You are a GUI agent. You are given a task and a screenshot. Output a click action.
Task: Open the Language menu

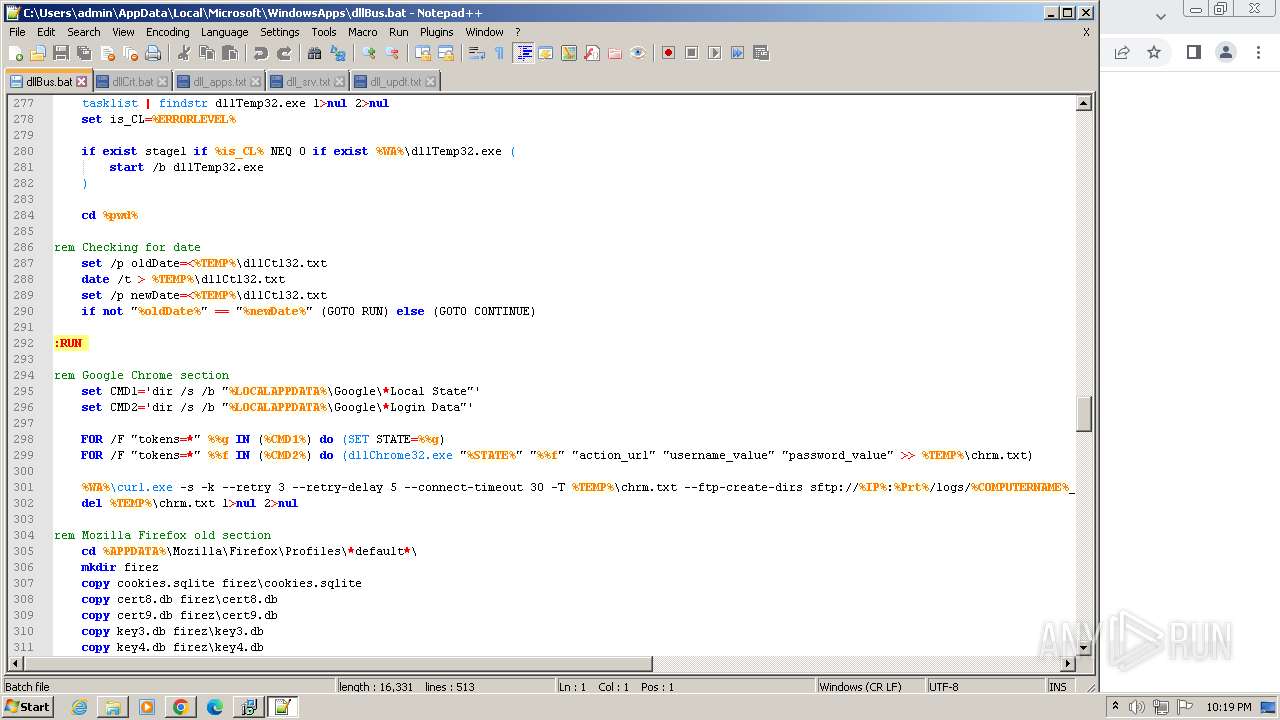coord(224,32)
